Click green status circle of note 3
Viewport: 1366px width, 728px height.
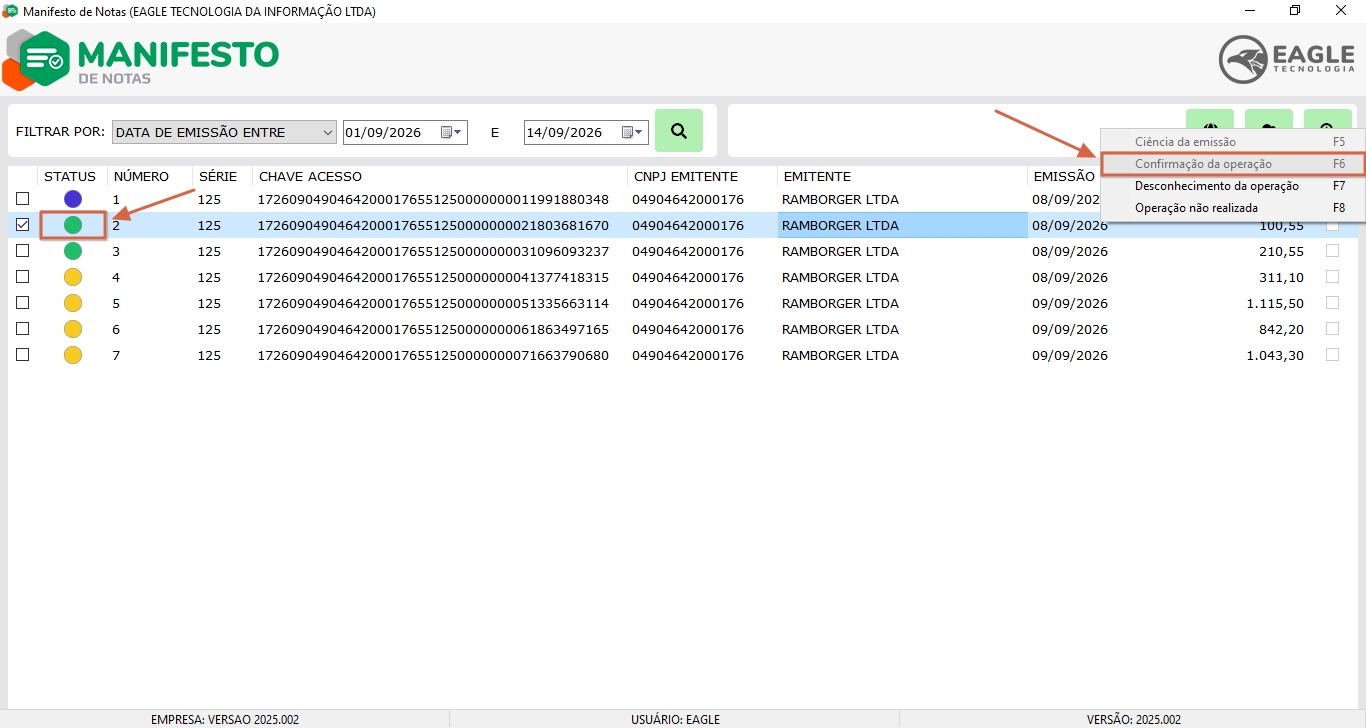pos(73,251)
